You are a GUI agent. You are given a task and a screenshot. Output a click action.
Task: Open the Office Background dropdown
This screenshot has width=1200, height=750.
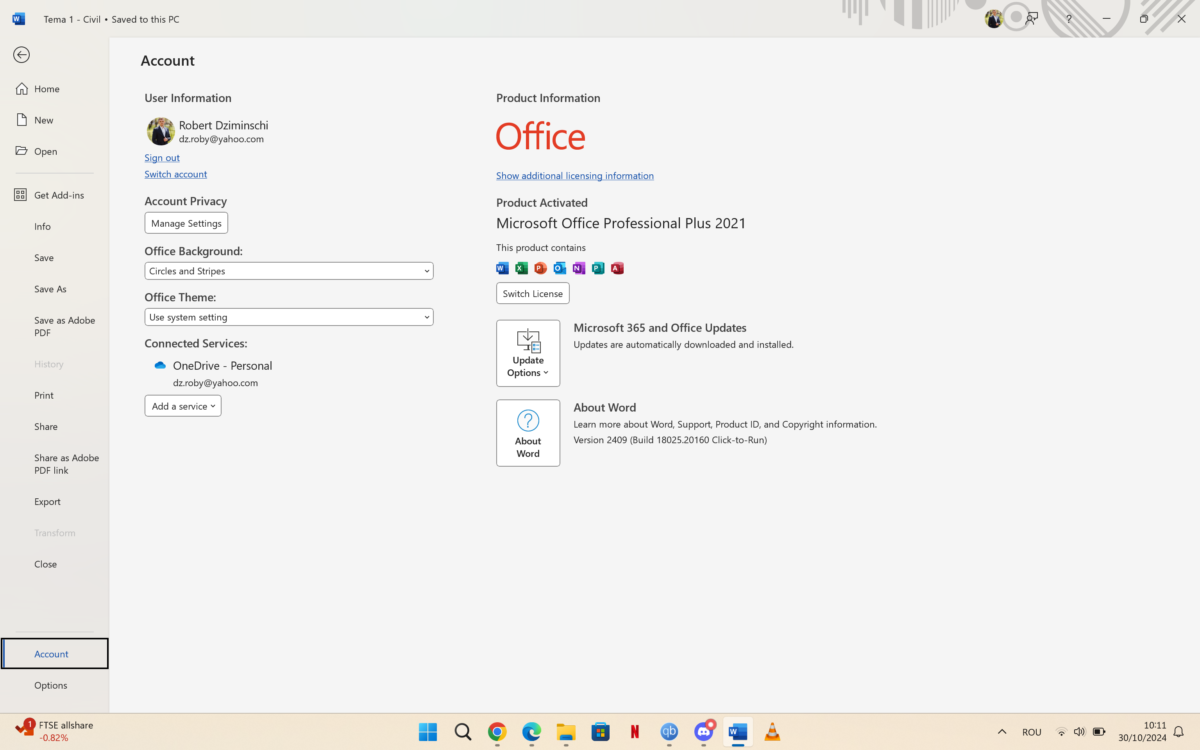coord(289,271)
